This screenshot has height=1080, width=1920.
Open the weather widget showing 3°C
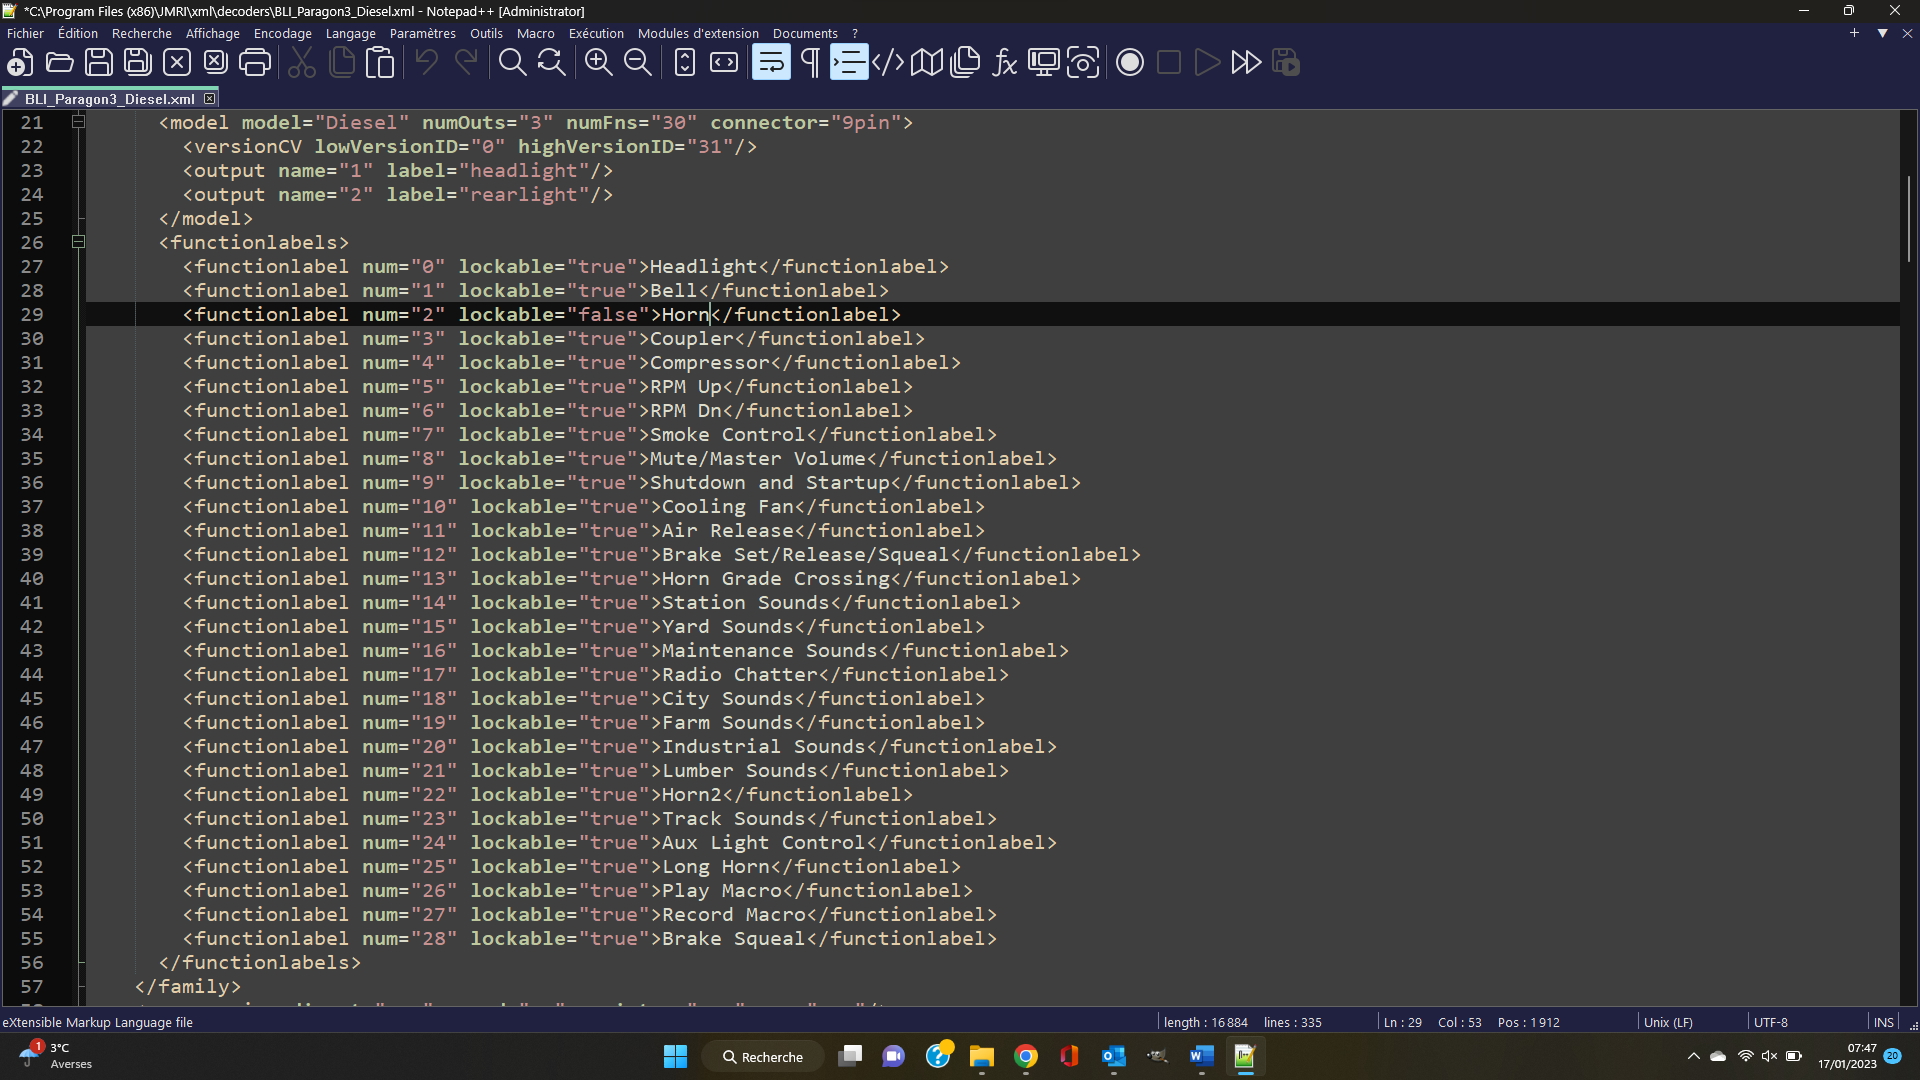55,1056
